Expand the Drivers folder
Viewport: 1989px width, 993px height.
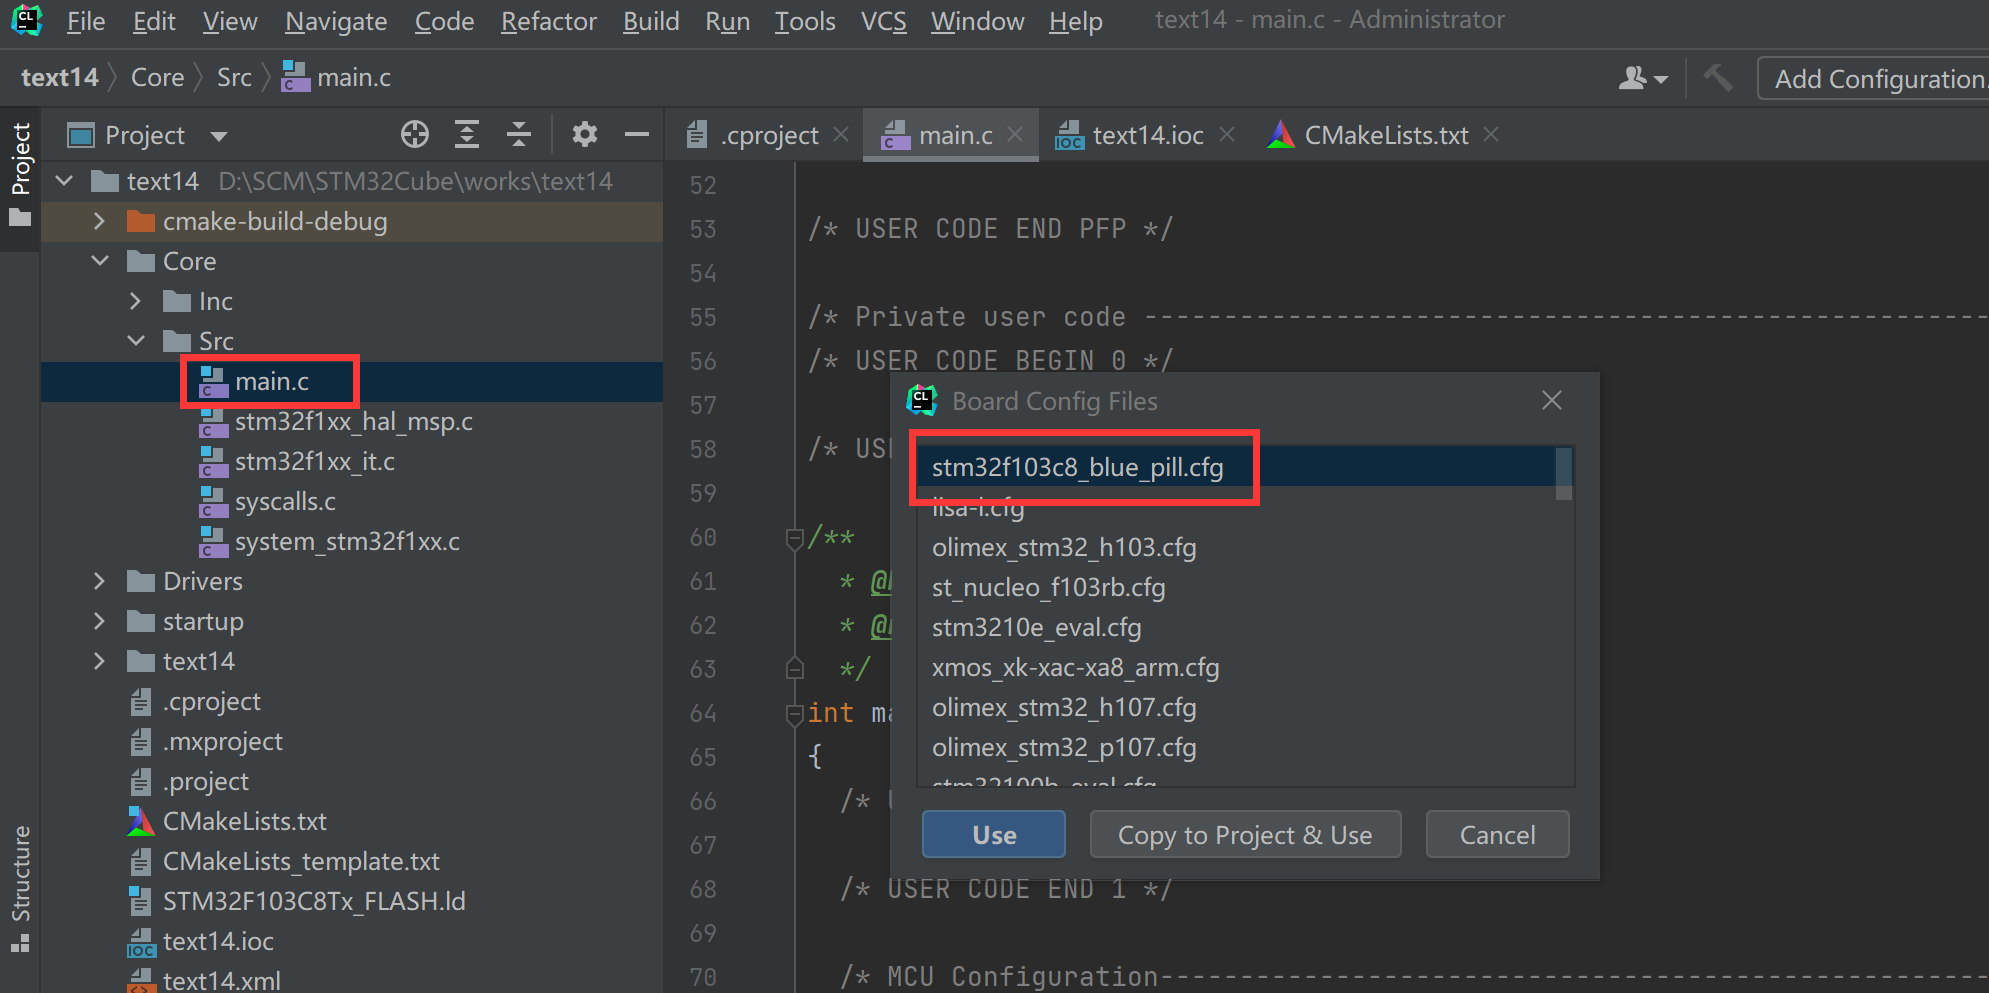(x=98, y=580)
